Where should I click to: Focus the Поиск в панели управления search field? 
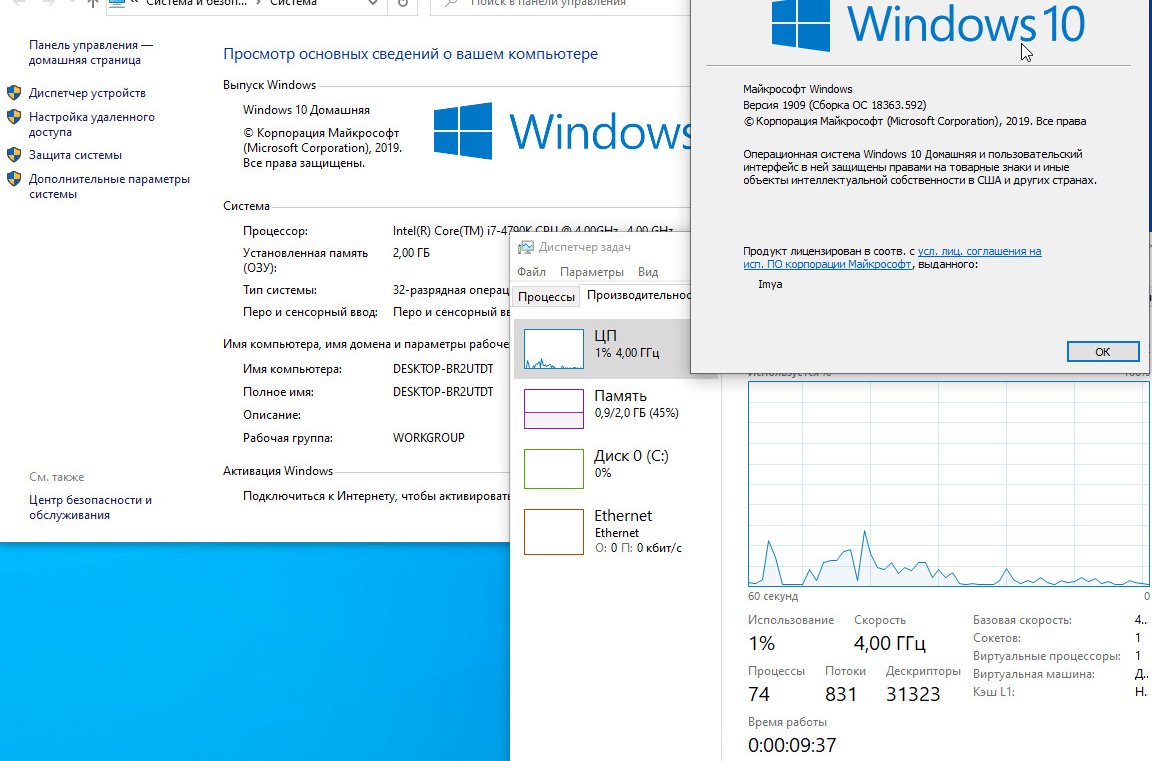tap(562, 4)
